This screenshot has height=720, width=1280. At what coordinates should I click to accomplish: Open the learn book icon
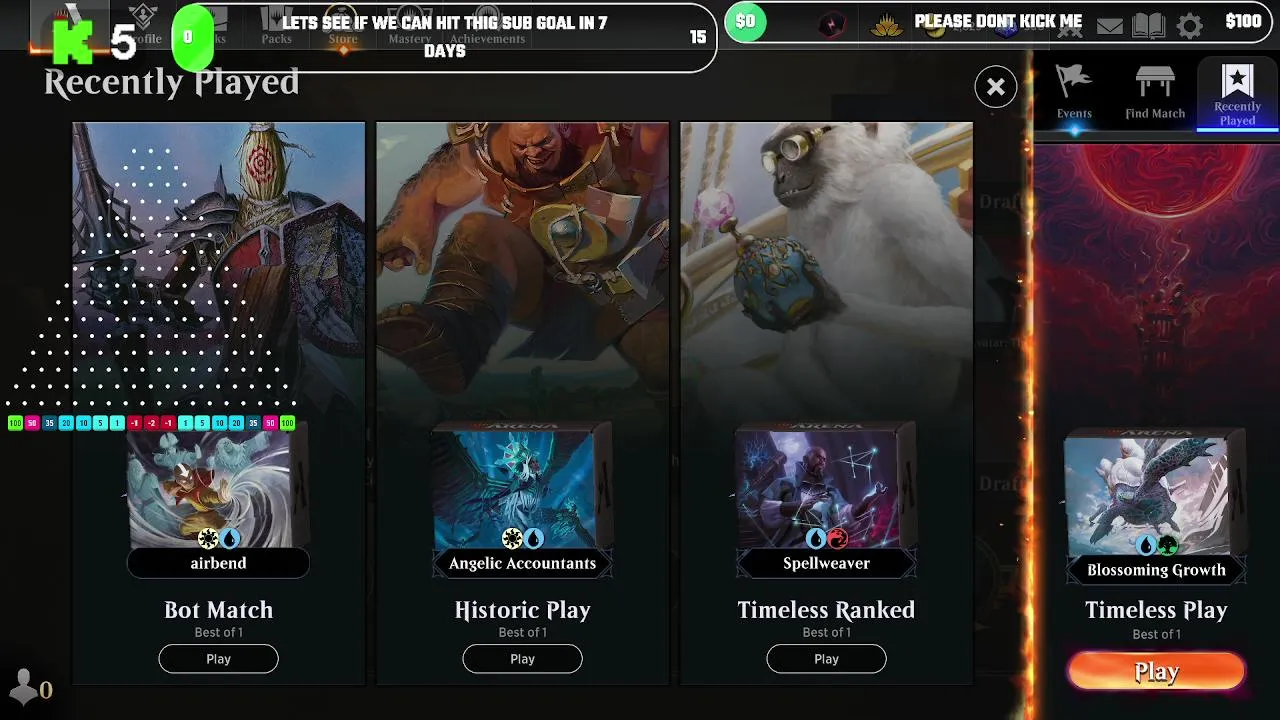pyautogui.click(x=1149, y=25)
